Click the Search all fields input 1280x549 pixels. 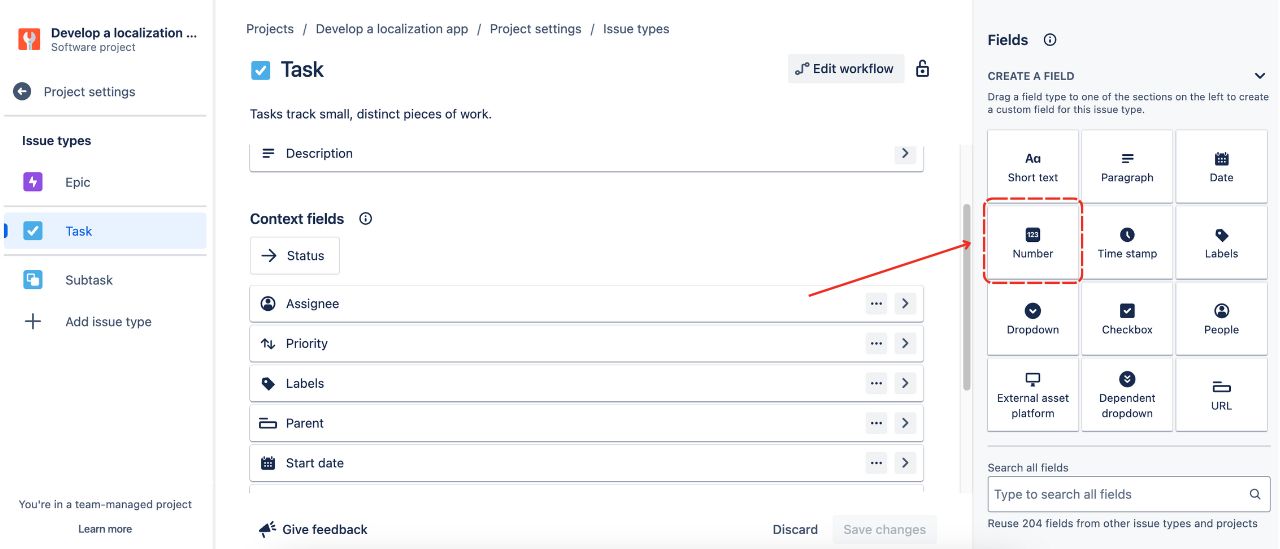[x=1119, y=494]
